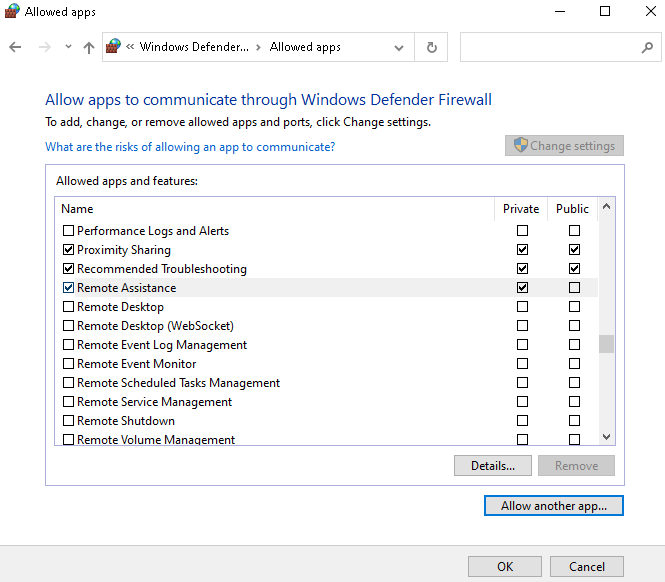Click list scrollbar up arrow
This screenshot has width=665, height=582.
click(x=606, y=207)
